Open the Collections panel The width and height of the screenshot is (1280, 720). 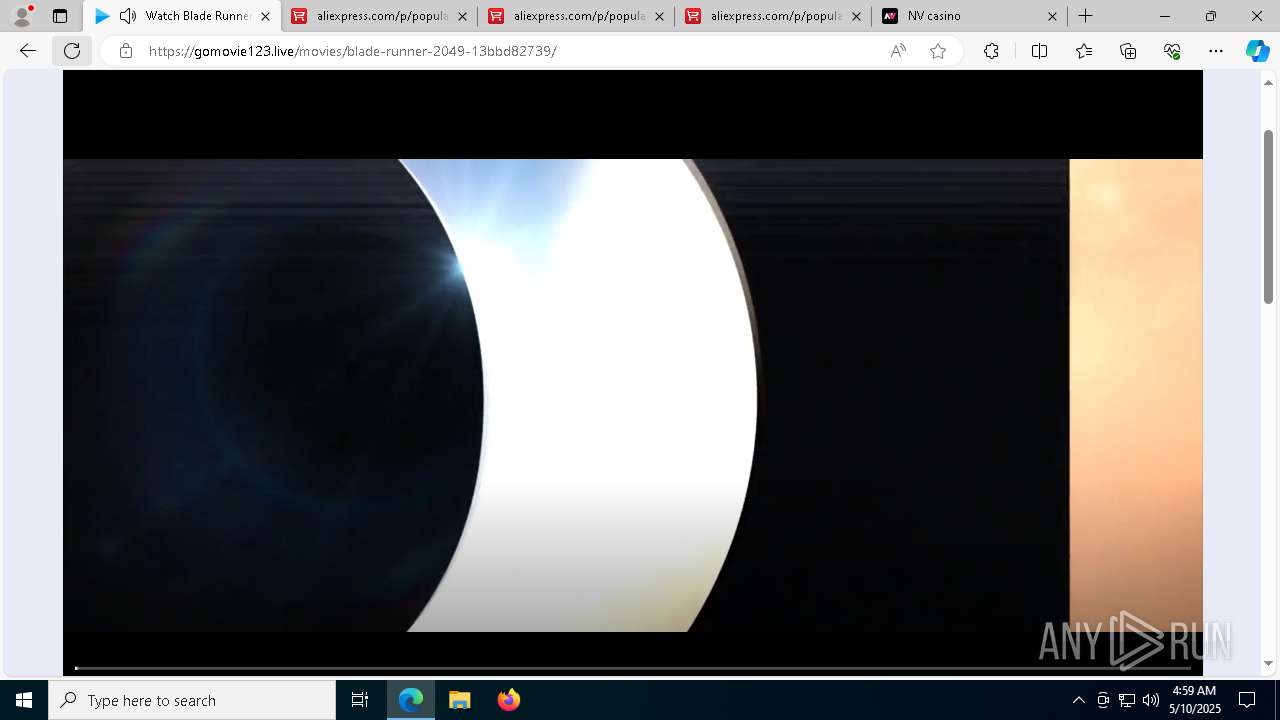(1128, 51)
